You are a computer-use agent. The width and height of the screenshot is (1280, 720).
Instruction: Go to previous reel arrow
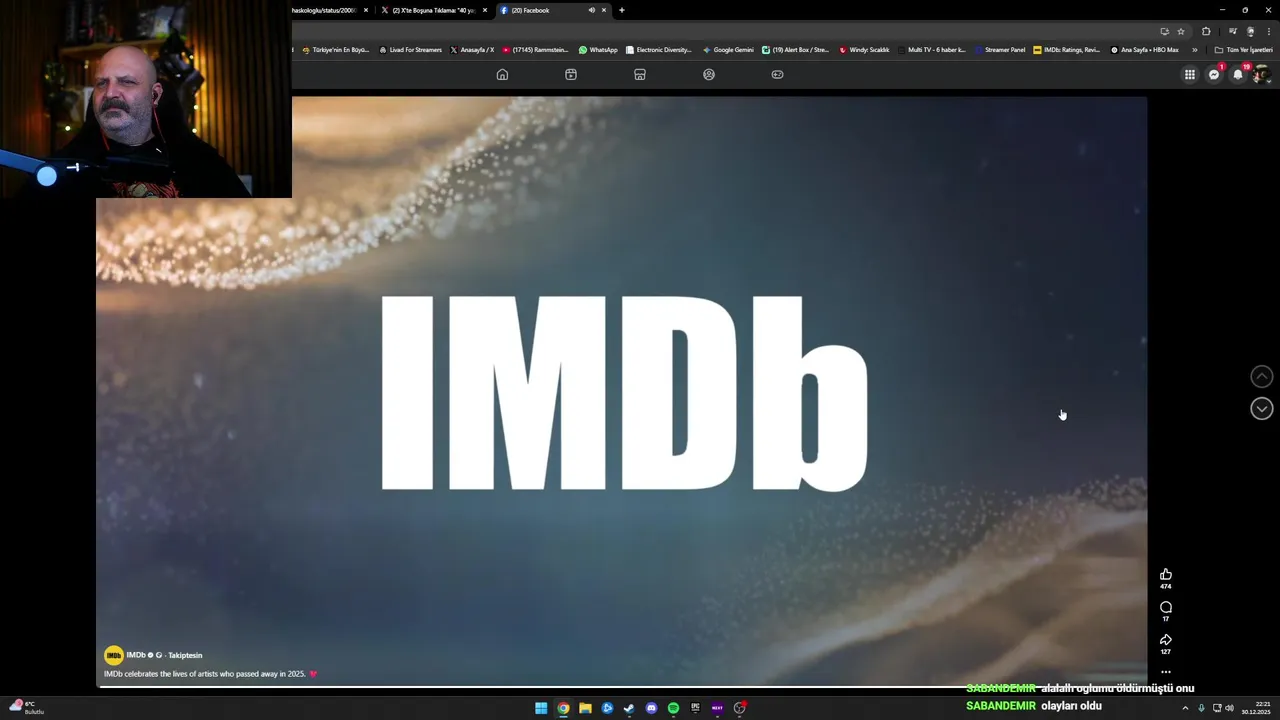[1262, 377]
